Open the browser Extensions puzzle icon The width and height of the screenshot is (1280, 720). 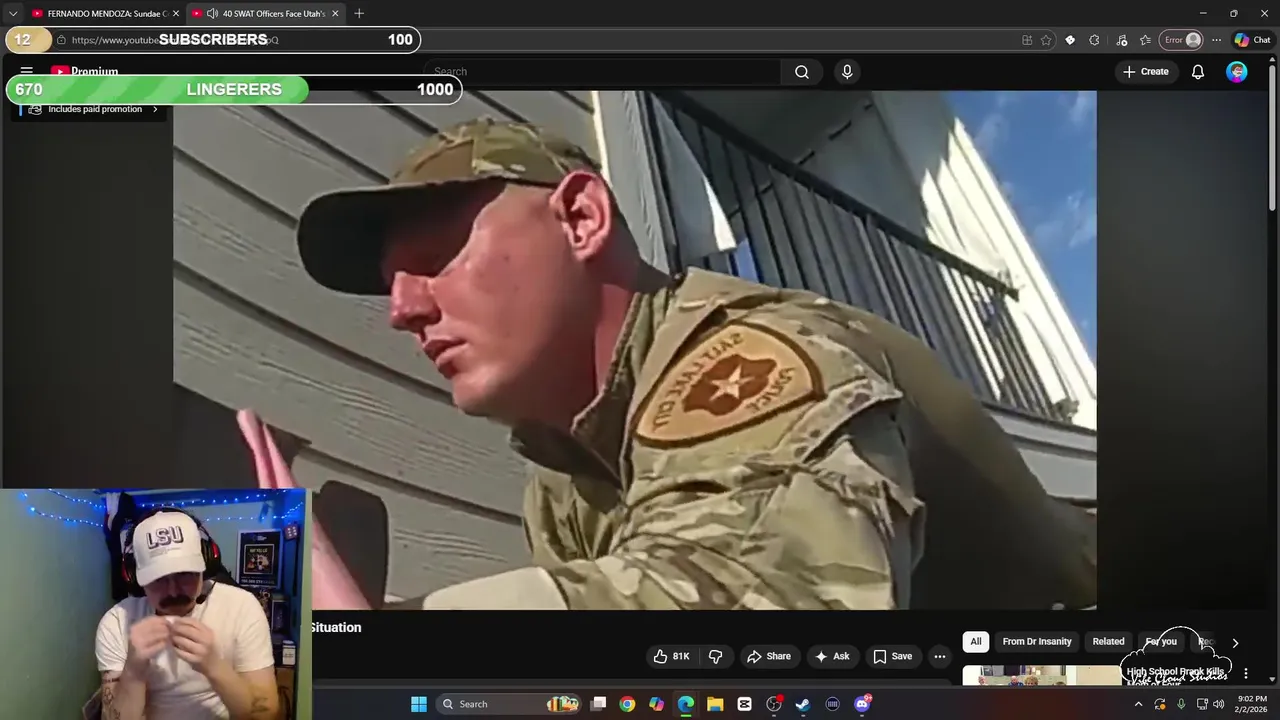(x=1094, y=40)
